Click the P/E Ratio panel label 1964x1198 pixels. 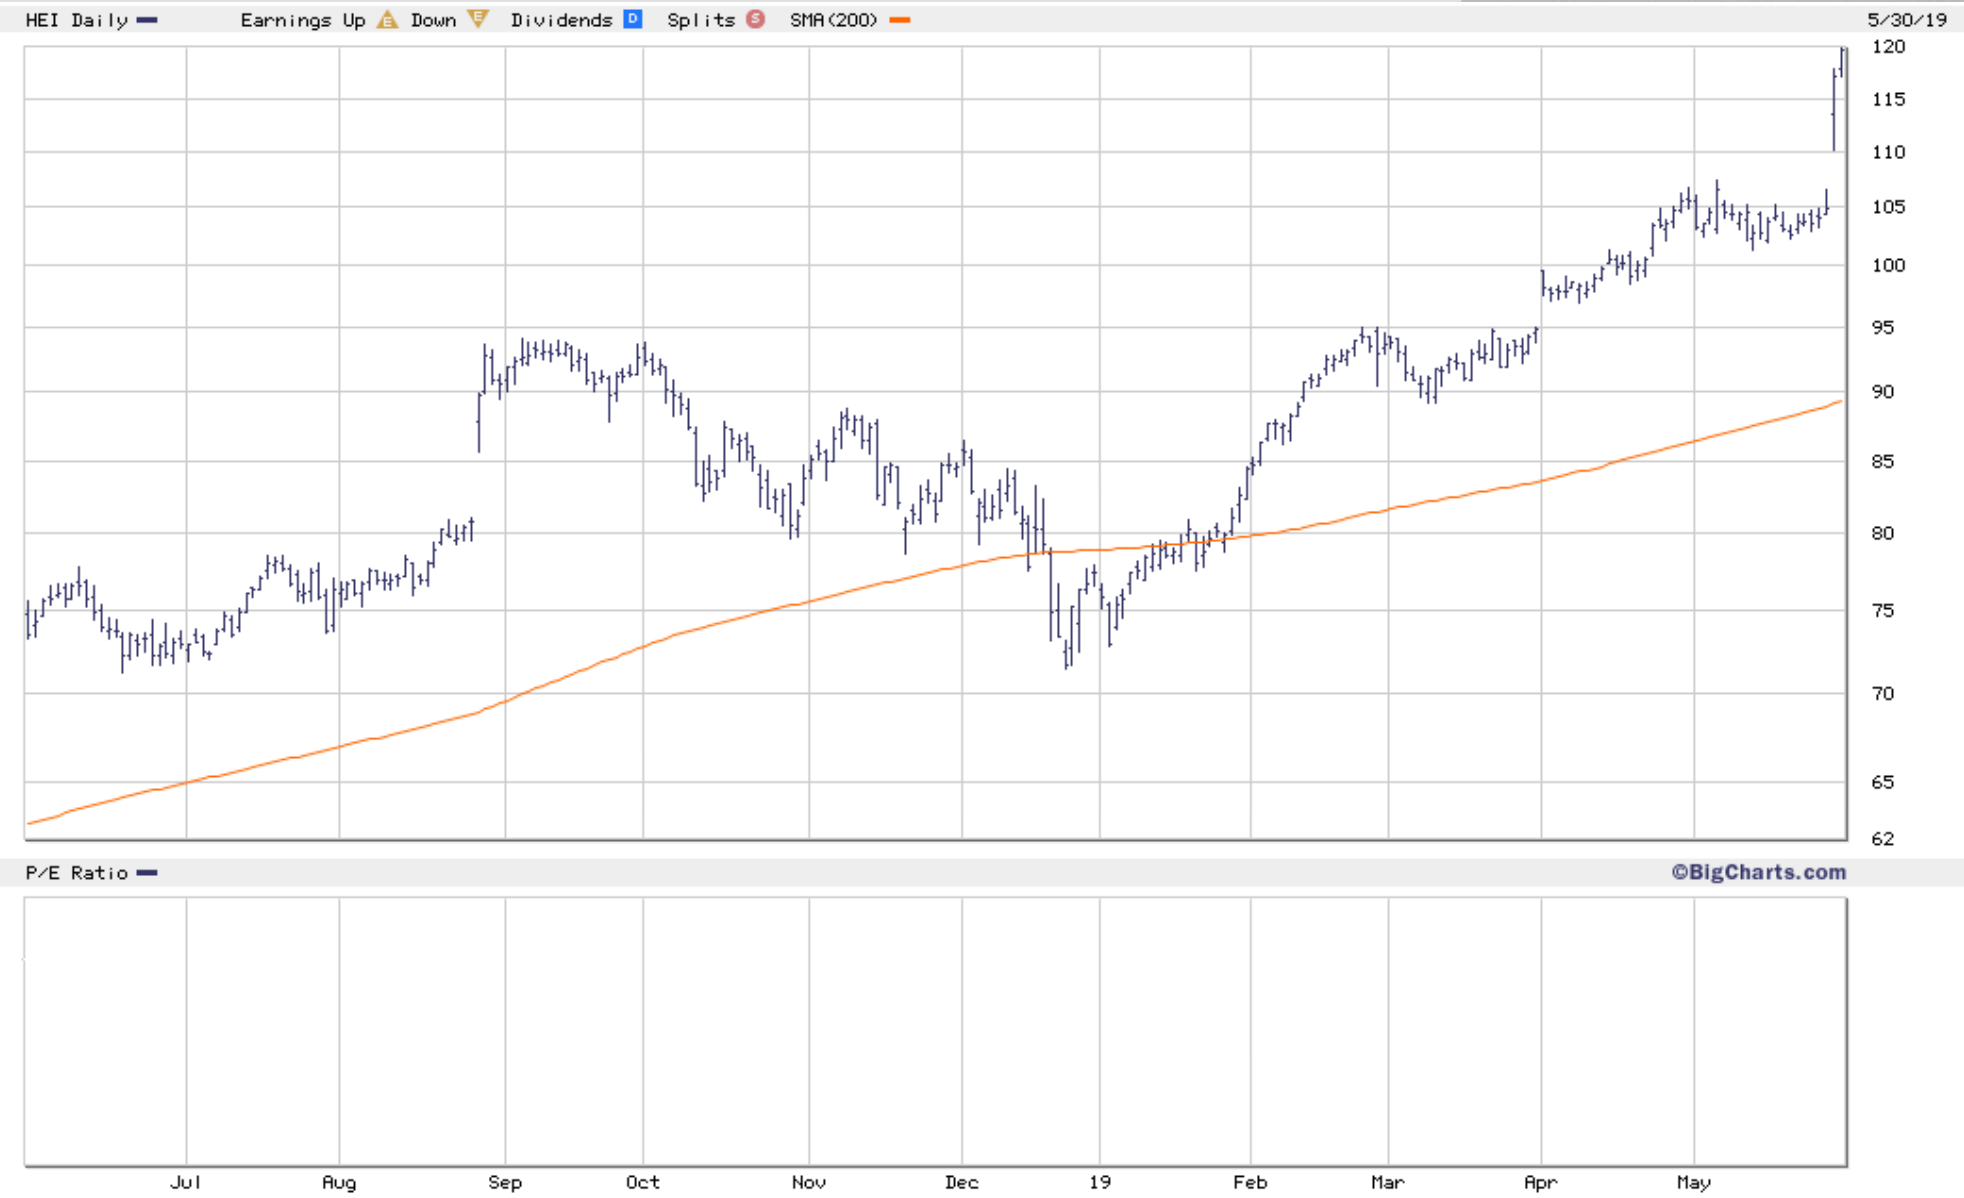76,873
